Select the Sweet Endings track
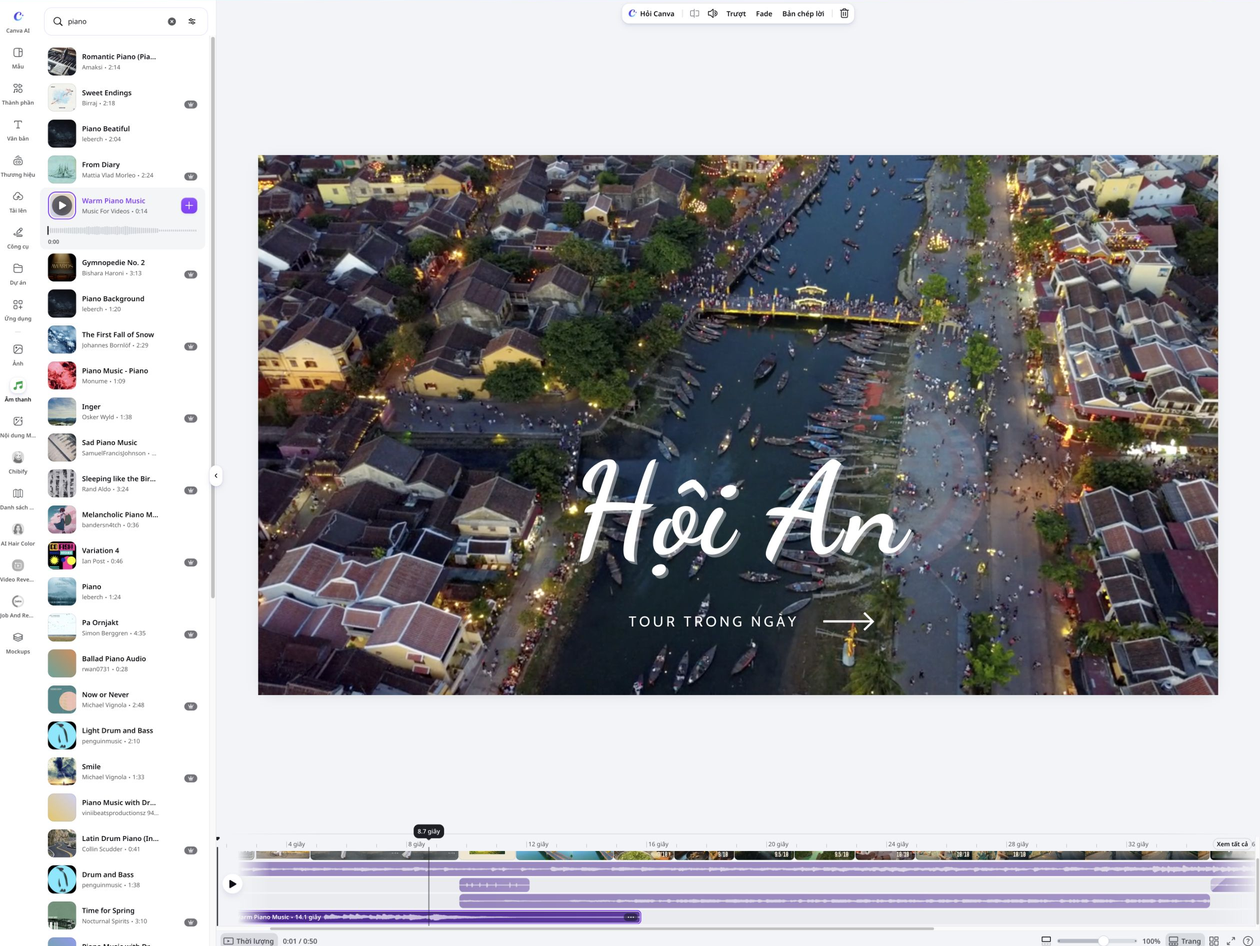Screen dimensions: 1260x946 [x=122, y=97]
